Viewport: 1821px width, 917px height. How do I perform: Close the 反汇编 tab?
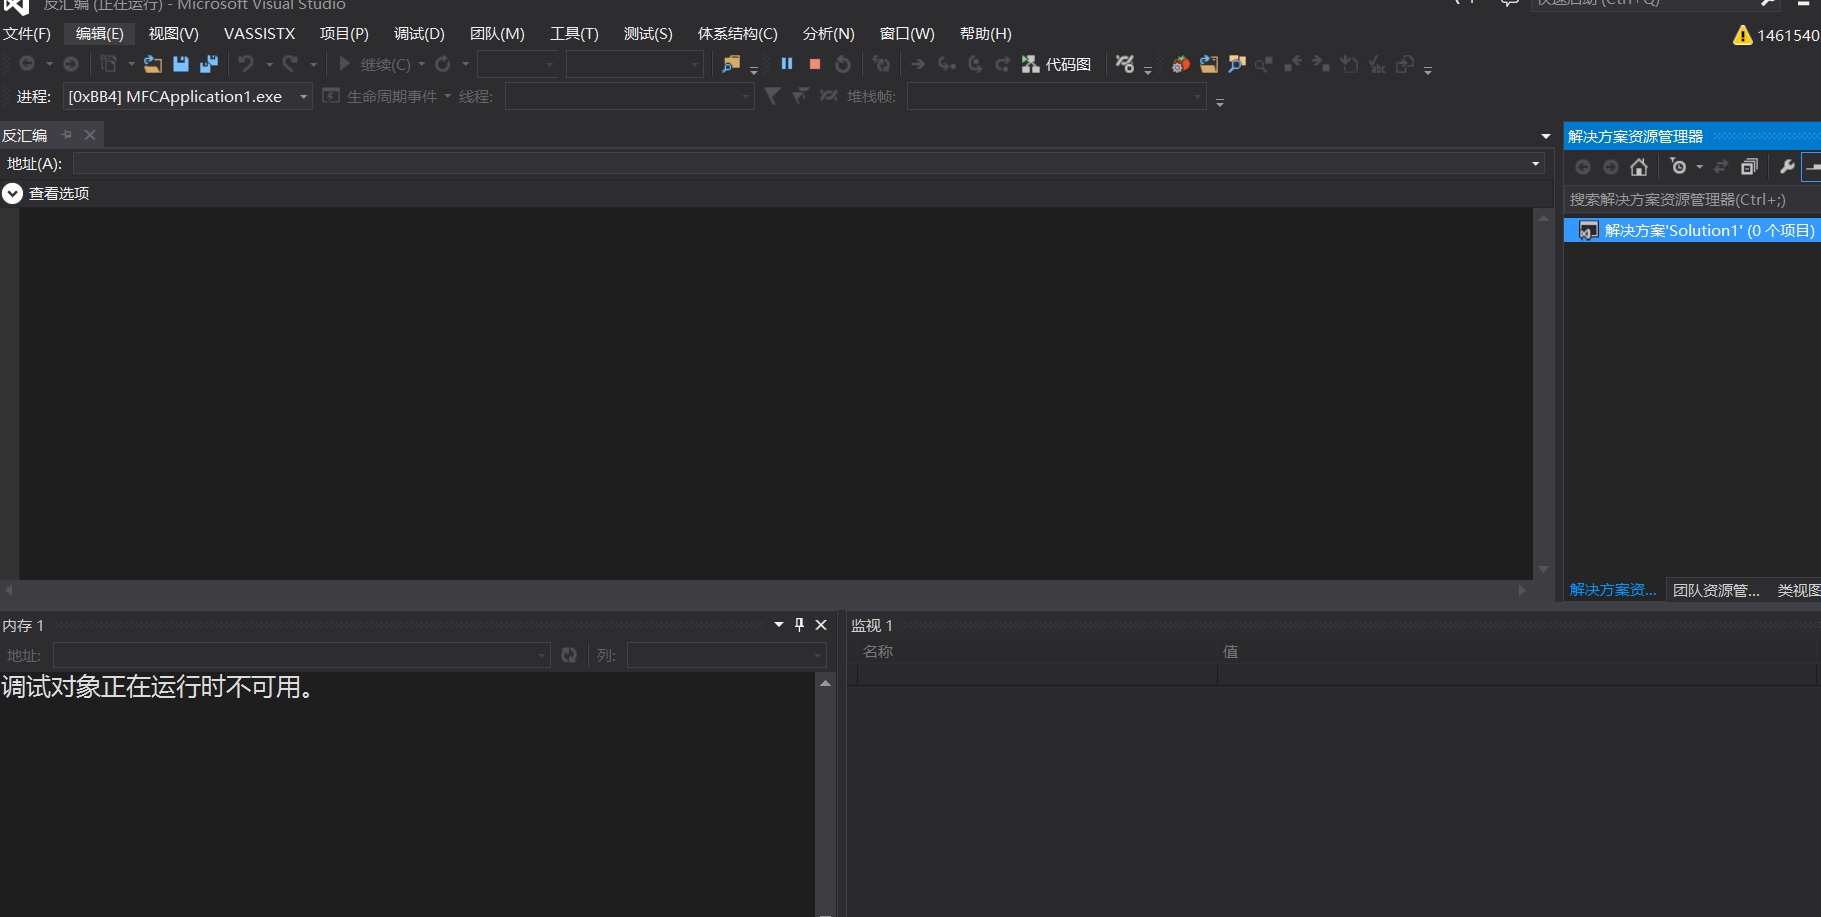[x=90, y=135]
